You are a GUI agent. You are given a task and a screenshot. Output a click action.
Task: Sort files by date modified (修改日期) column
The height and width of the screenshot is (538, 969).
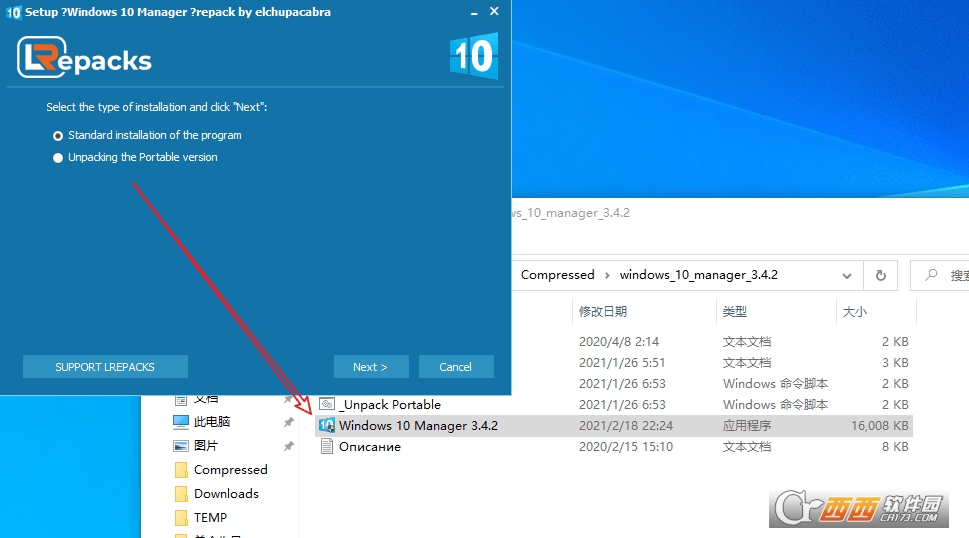(x=603, y=312)
